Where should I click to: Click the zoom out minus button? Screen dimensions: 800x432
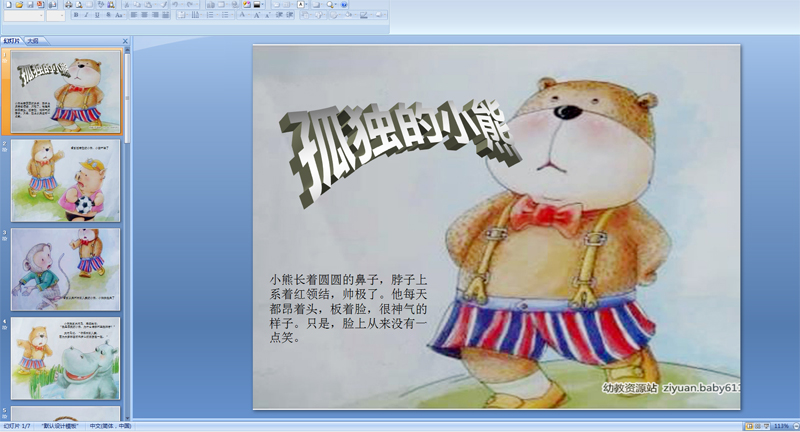pos(796,426)
